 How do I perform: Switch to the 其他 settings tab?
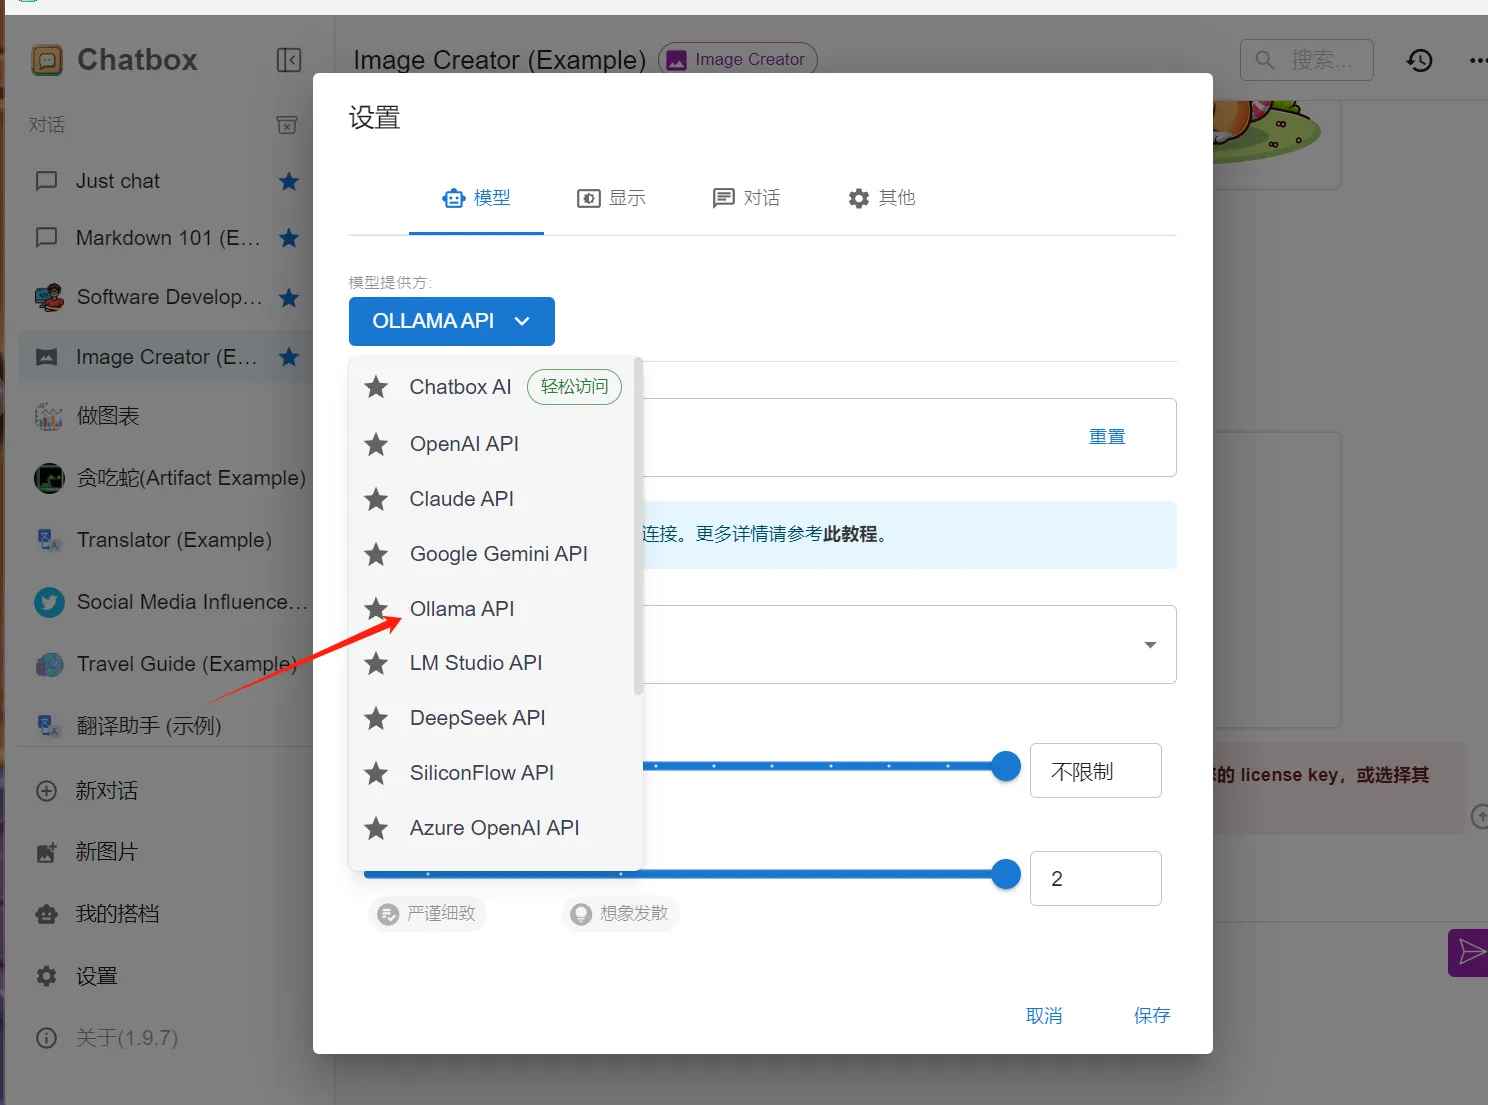(881, 198)
